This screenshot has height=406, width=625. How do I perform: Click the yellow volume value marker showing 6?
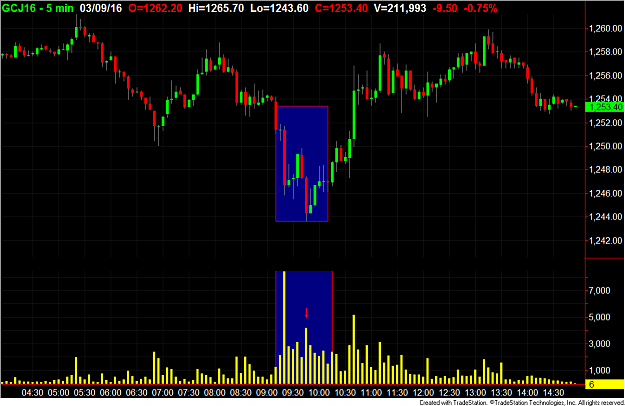pyautogui.click(x=604, y=384)
